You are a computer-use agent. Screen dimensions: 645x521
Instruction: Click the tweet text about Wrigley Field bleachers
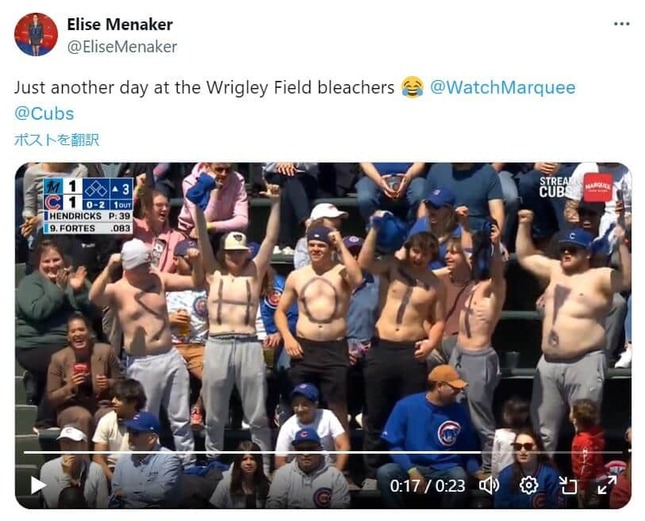[x=204, y=88]
